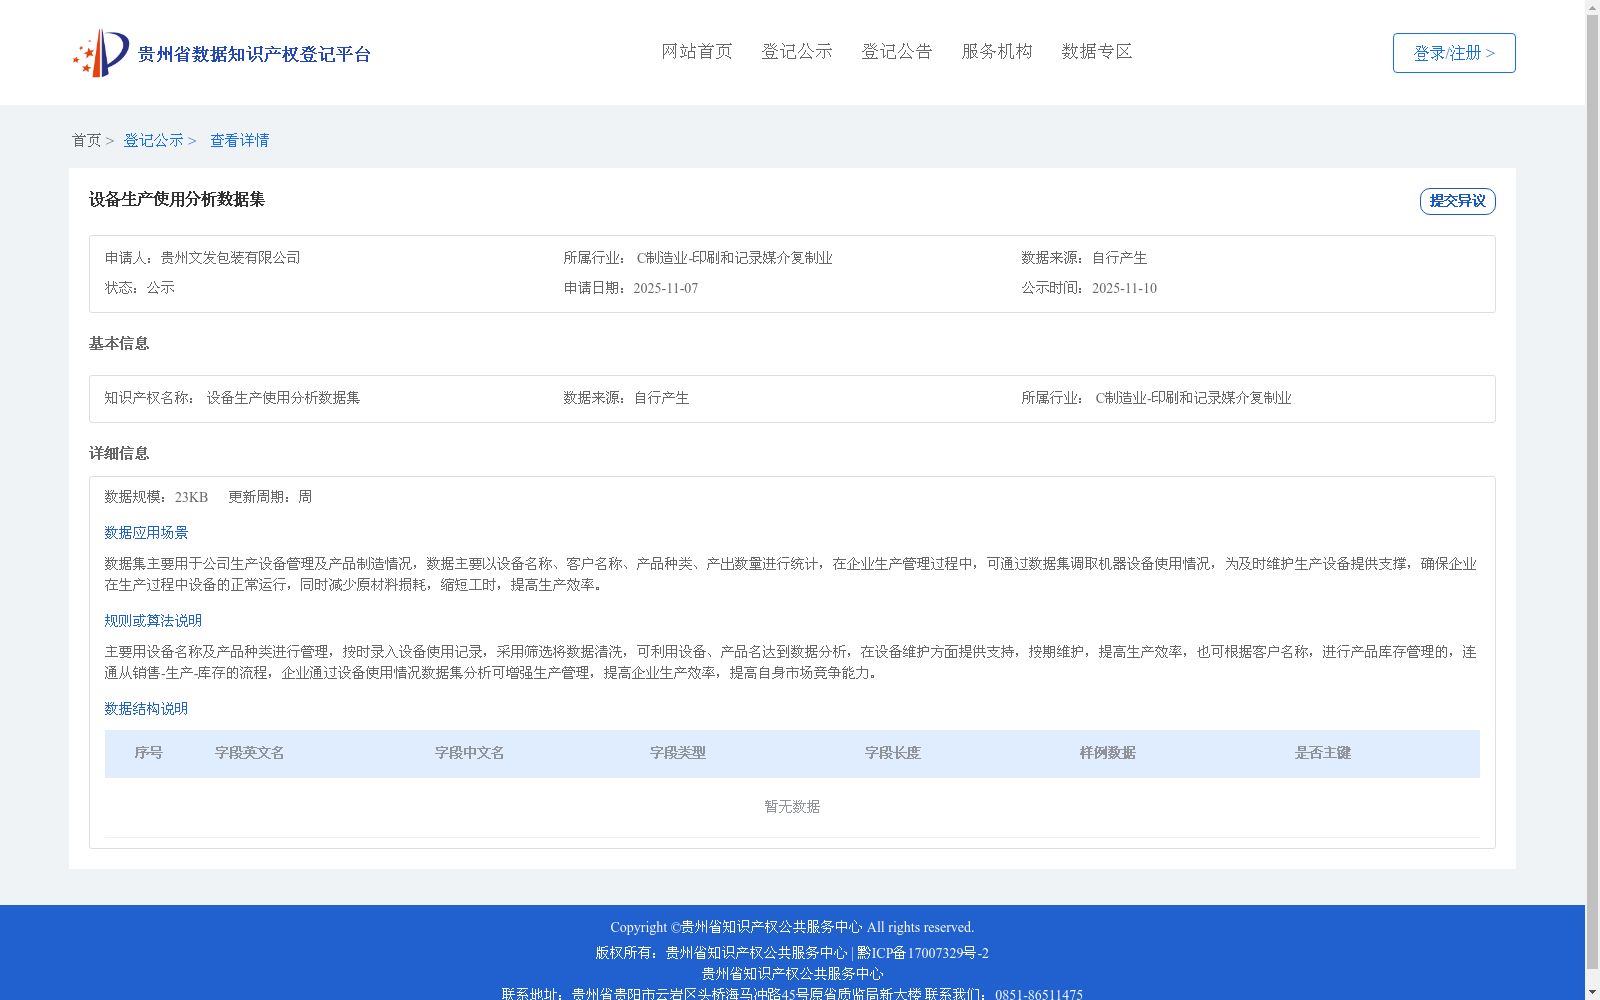Click the 暂无数据 placeholder in the table
Screen dimensions: 1600x1000
pos(791,806)
